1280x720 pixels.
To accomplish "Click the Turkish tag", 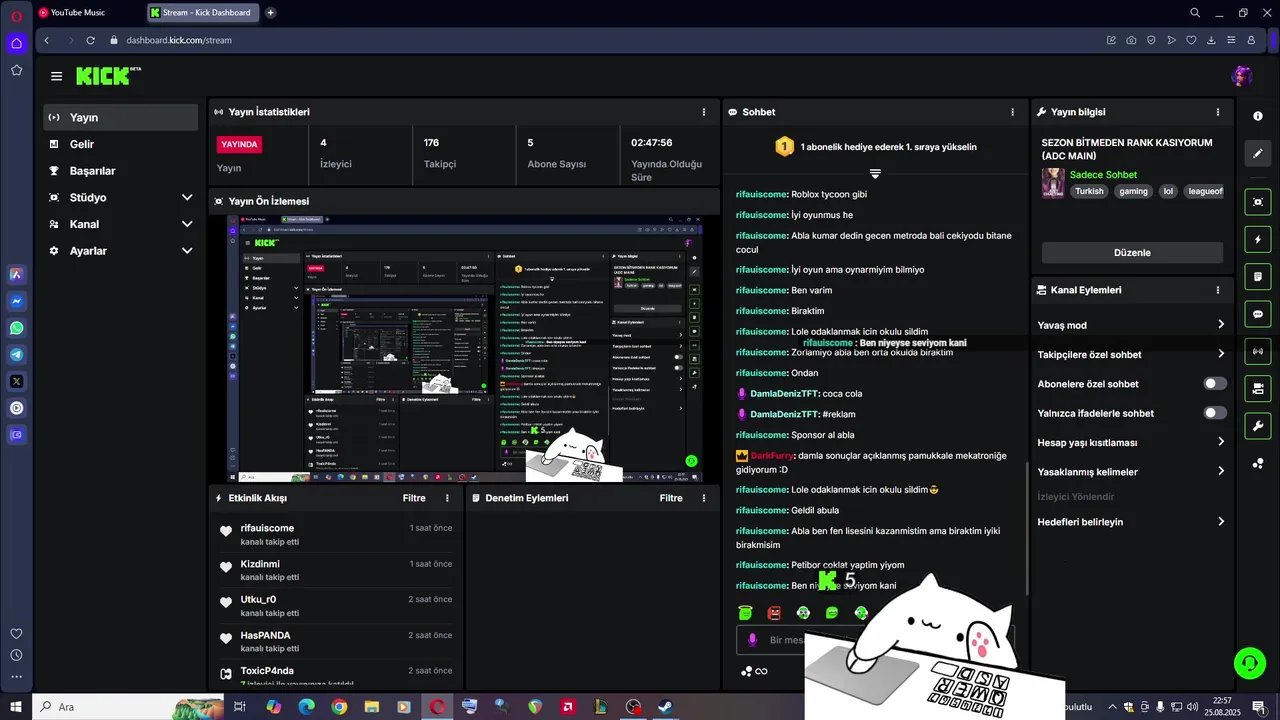I will 1089,191.
